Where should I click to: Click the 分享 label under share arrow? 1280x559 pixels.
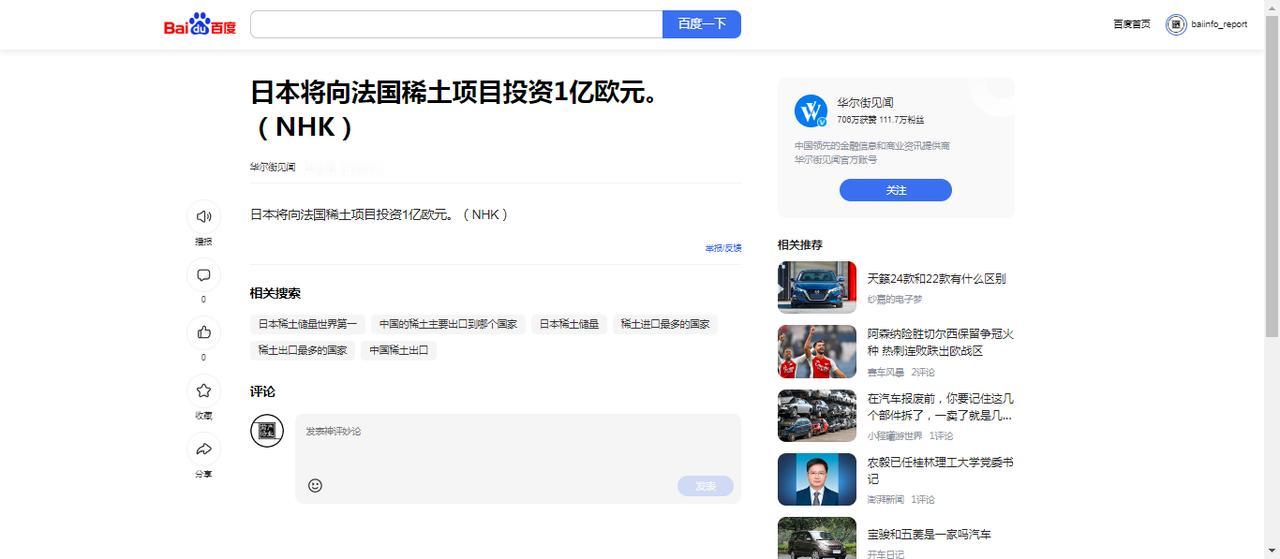pos(204,474)
